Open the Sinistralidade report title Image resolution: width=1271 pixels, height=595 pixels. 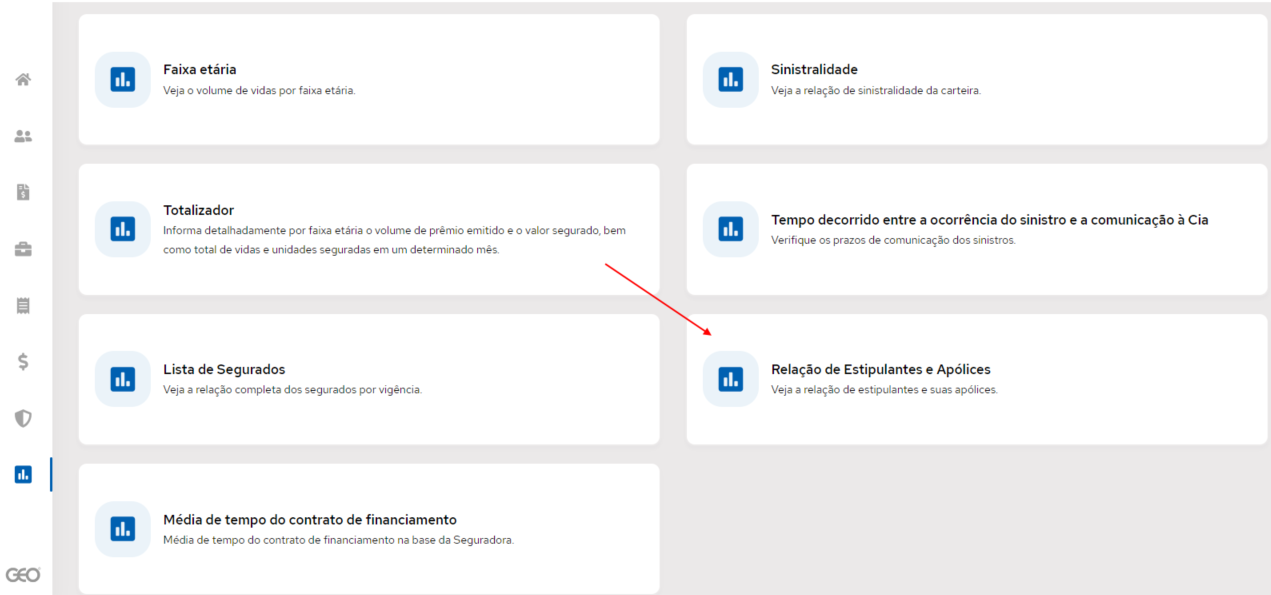pos(814,70)
